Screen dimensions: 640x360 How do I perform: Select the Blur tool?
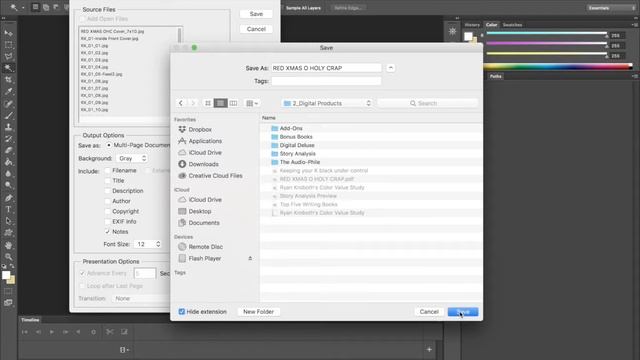[8, 173]
